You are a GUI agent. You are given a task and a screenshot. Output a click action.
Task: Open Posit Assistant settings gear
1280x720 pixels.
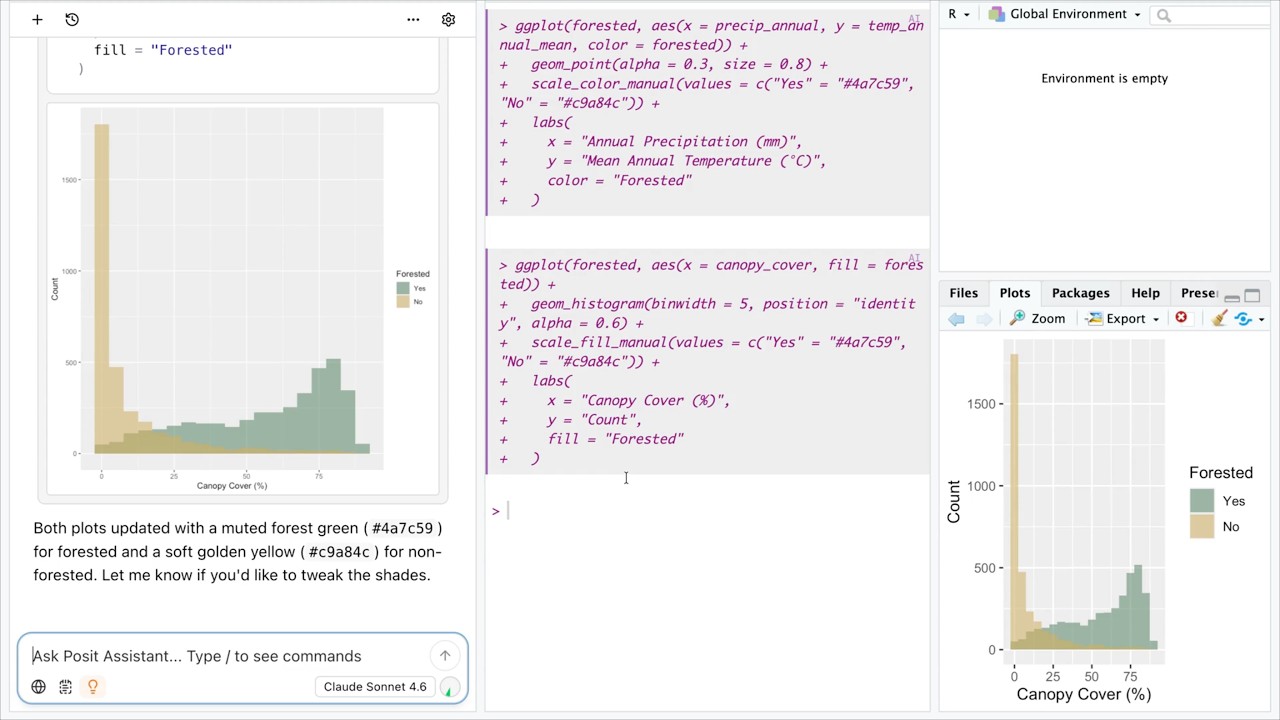448,19
